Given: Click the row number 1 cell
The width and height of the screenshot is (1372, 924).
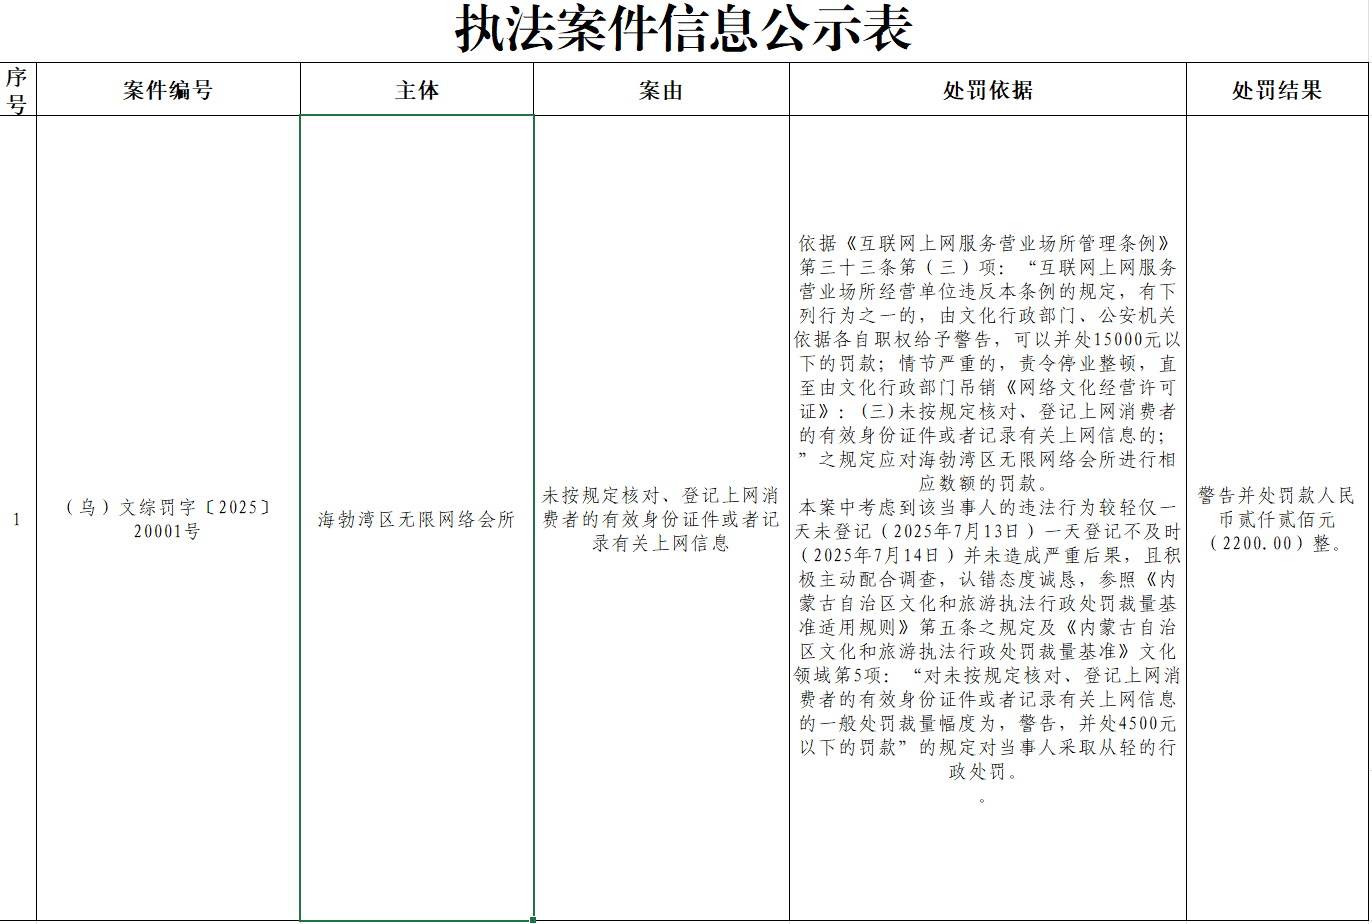Looking at the screenshot, I should [17, 519].
